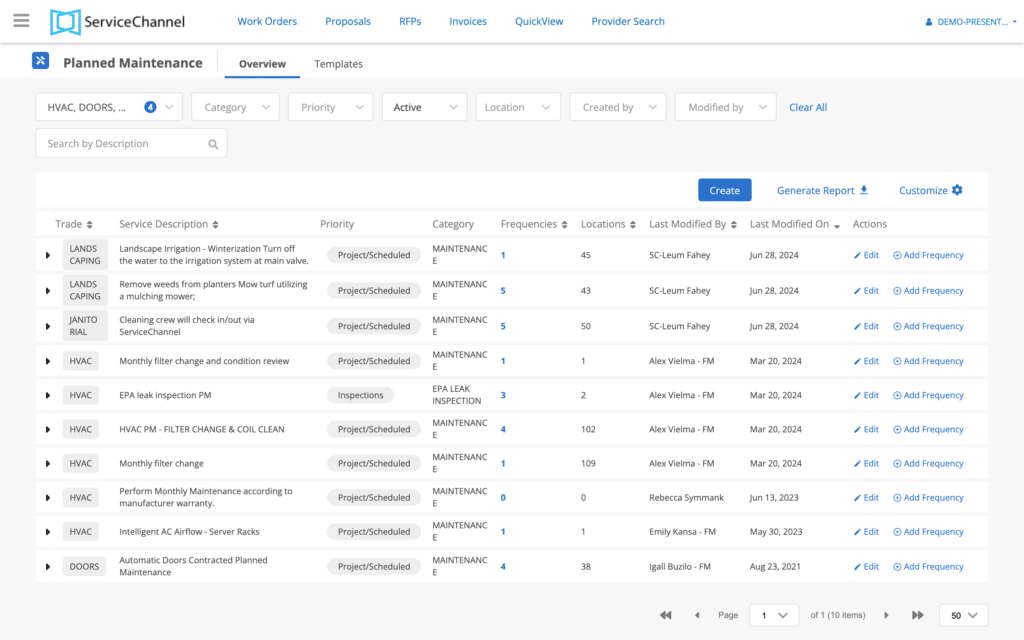Open the Active status dropdown

pos(424,107)
